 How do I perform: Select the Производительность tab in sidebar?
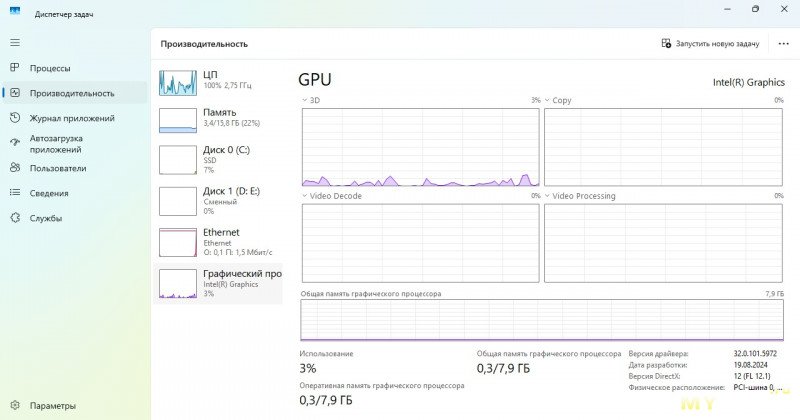(71, 93)
